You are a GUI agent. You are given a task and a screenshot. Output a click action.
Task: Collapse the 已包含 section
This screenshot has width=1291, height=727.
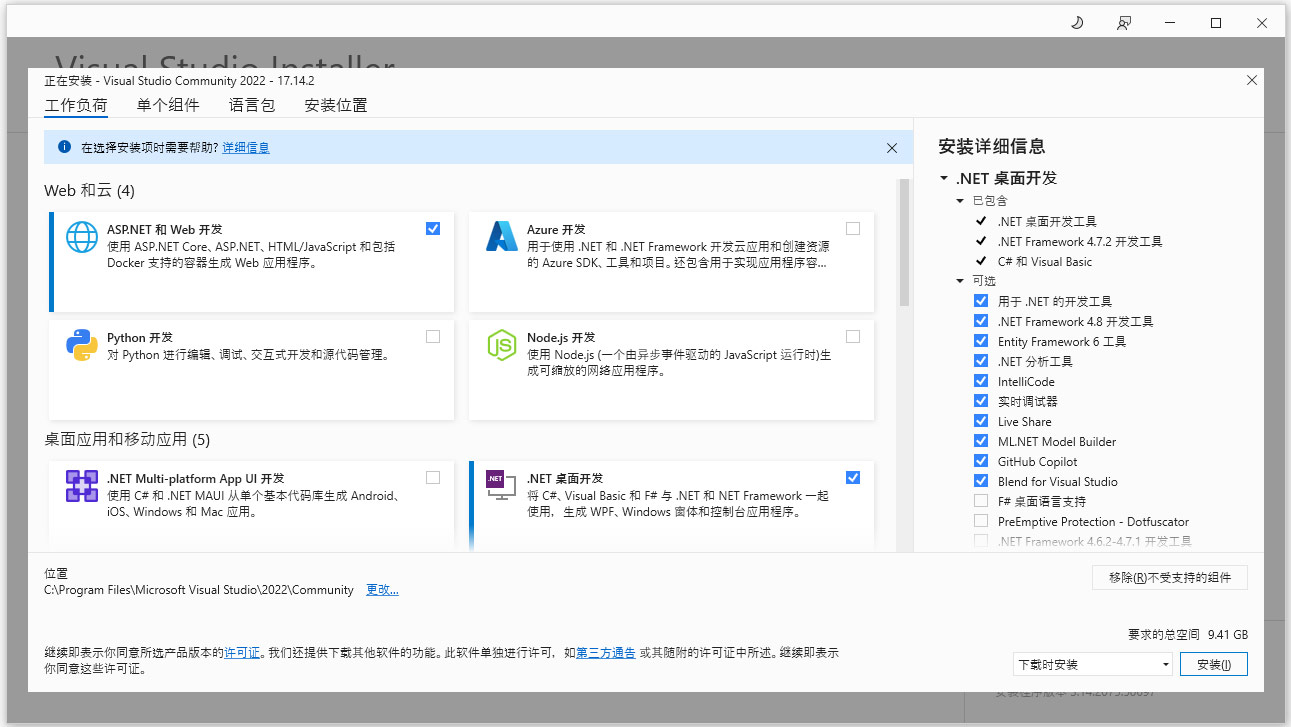point(960,201)
